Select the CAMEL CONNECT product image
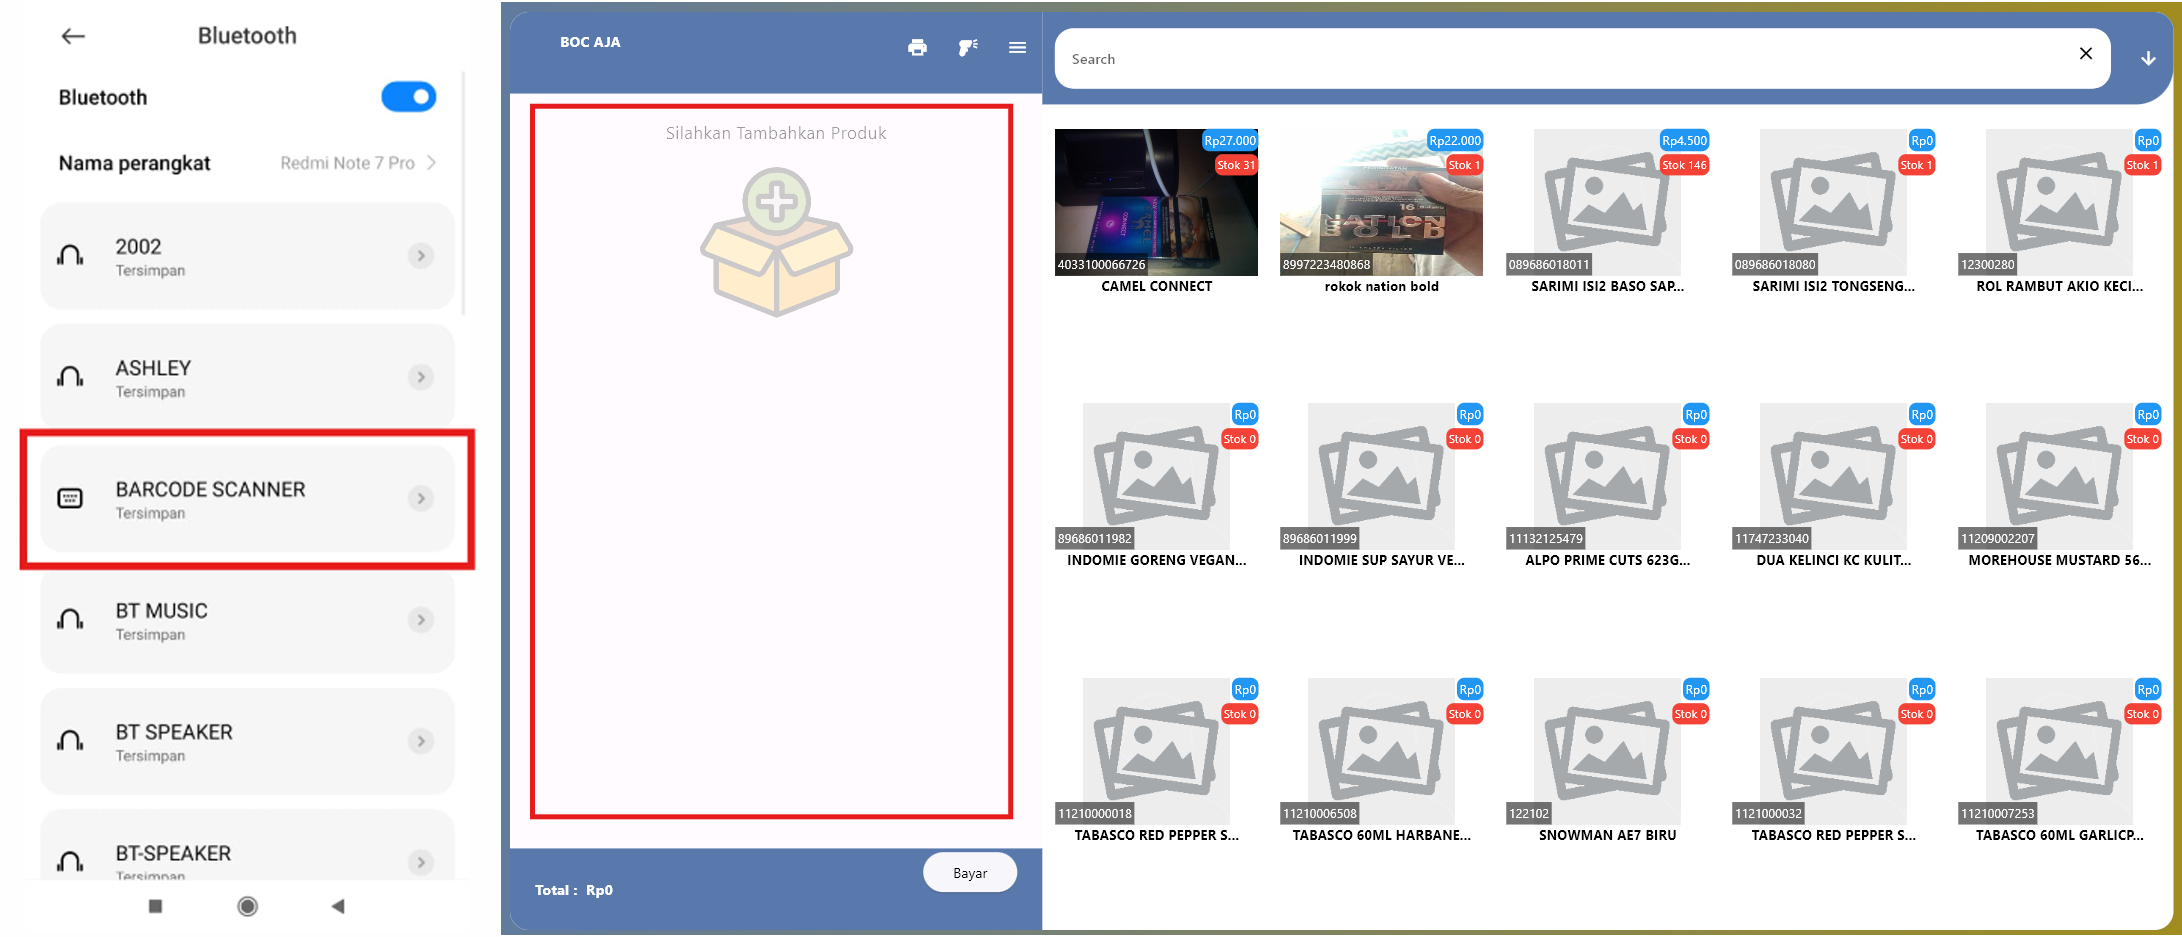This screenshot has height=937, width=2182. [x=1156, y=202]
